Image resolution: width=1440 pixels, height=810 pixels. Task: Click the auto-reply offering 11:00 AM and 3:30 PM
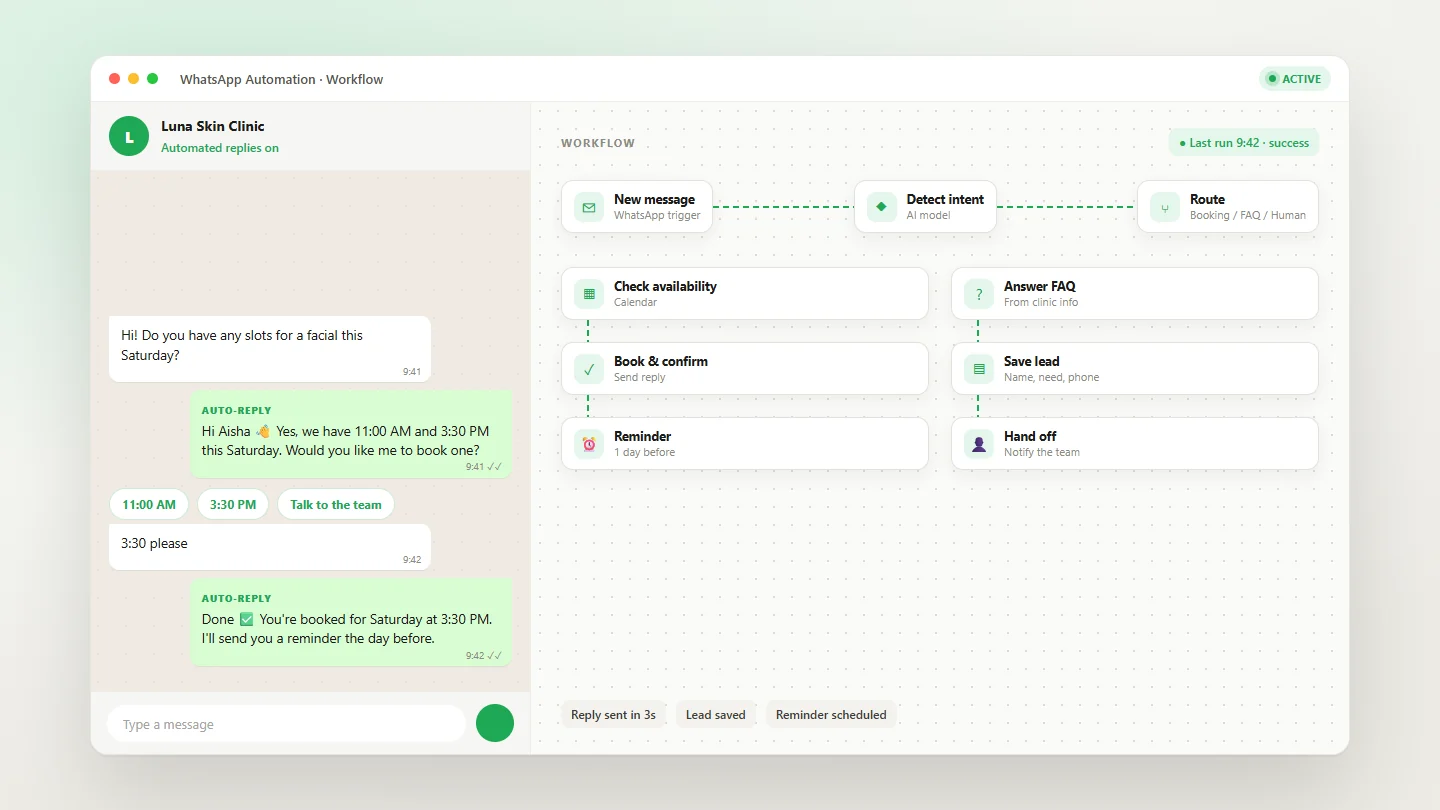pyautogui.click(x=351, y=434)
